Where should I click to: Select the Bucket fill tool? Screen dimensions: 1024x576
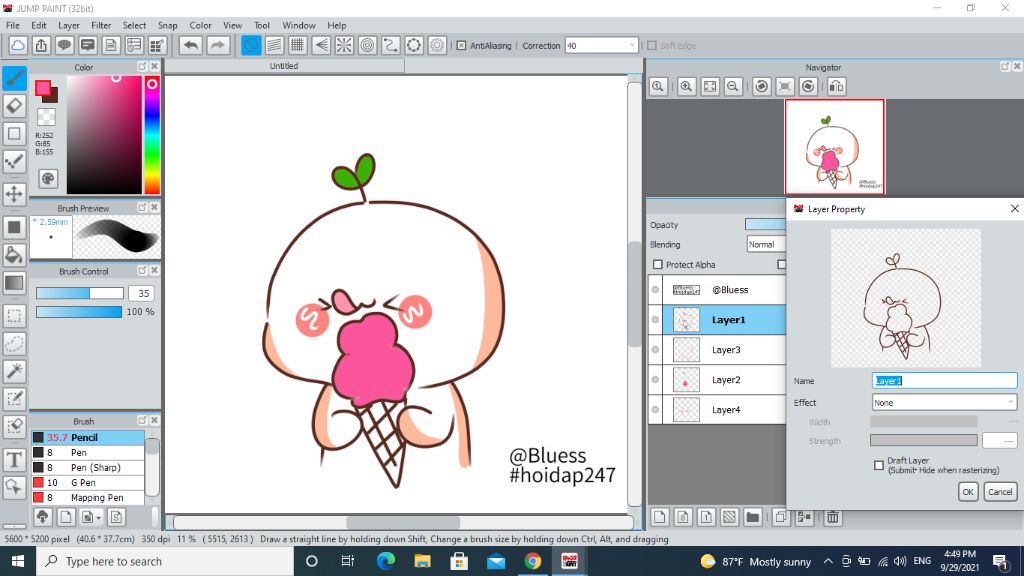[x=14, y=255]
